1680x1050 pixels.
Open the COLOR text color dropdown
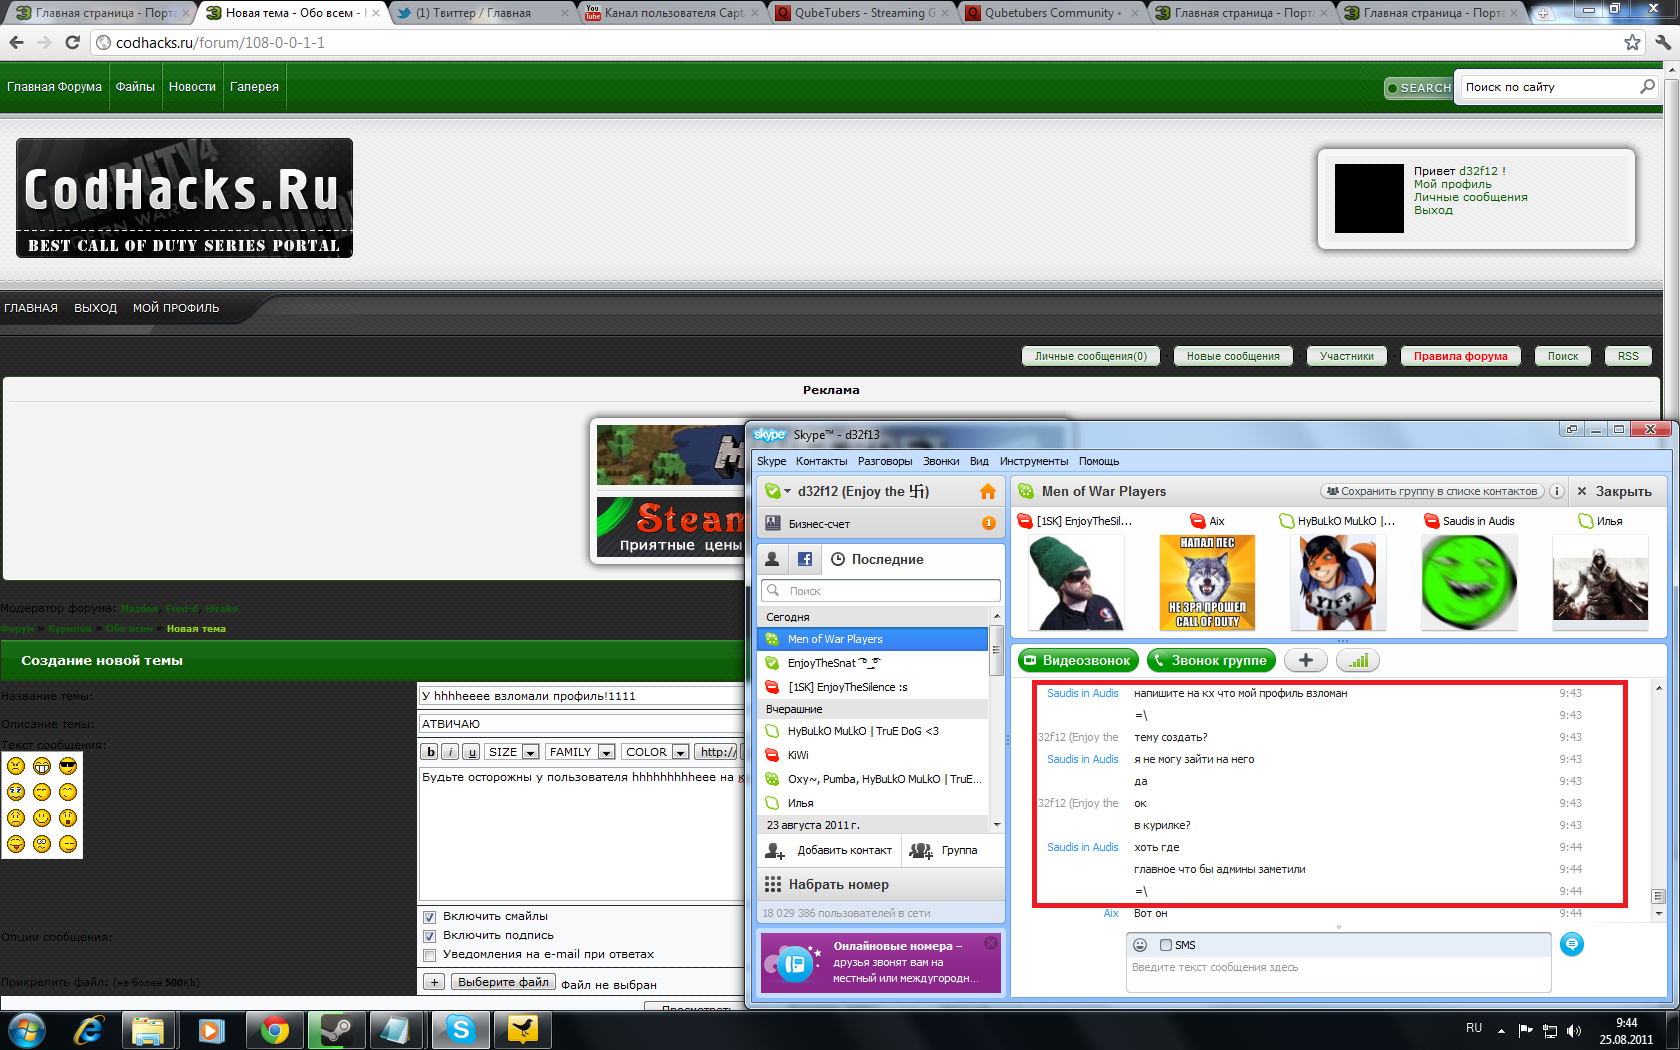656,752
